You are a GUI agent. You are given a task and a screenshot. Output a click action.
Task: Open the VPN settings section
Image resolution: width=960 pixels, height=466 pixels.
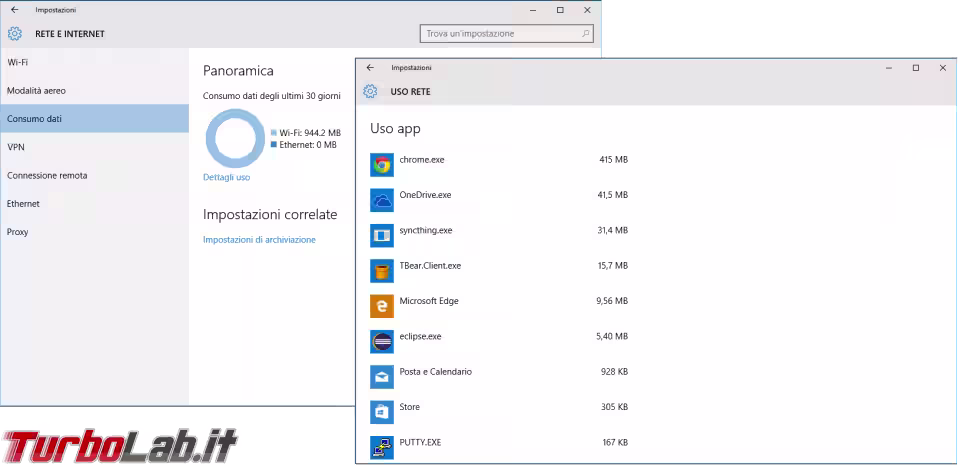coord(94,147)
